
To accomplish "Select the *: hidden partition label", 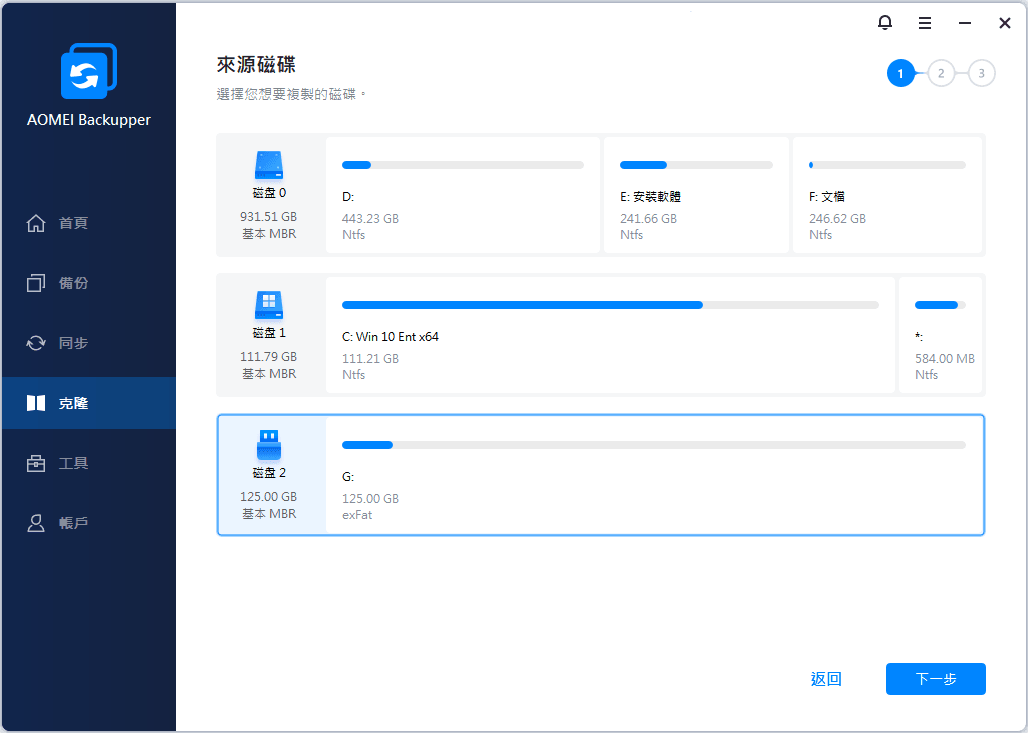I will tap(919, 336).
